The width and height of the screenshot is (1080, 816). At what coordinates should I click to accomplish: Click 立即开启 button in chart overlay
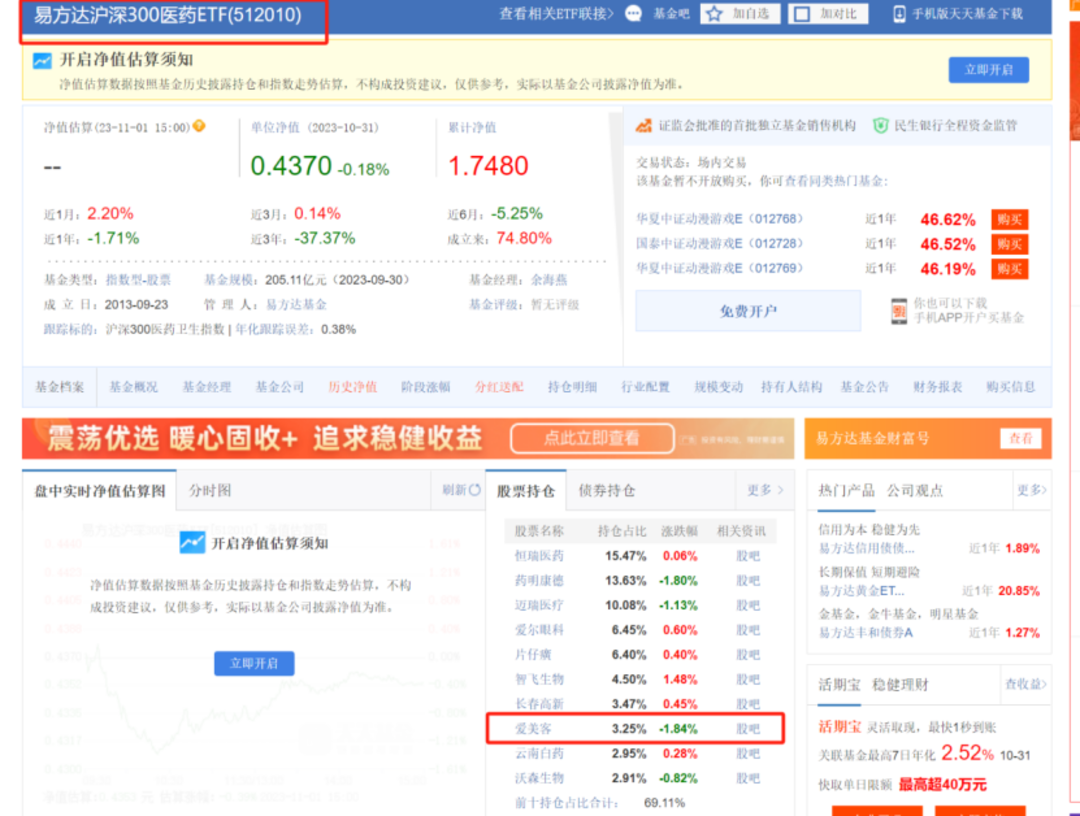[x=254, y=663]
